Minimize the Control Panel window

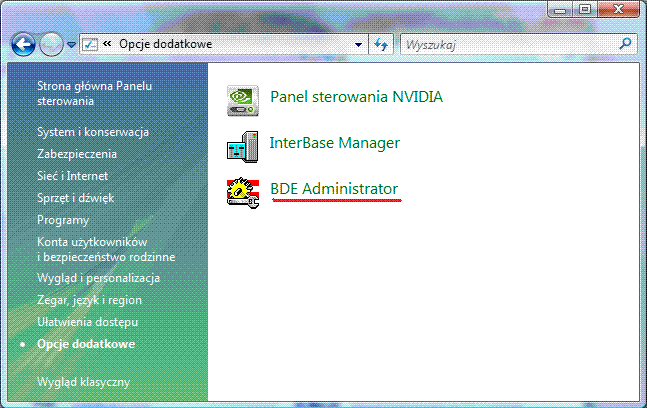(x=560, y=9)
